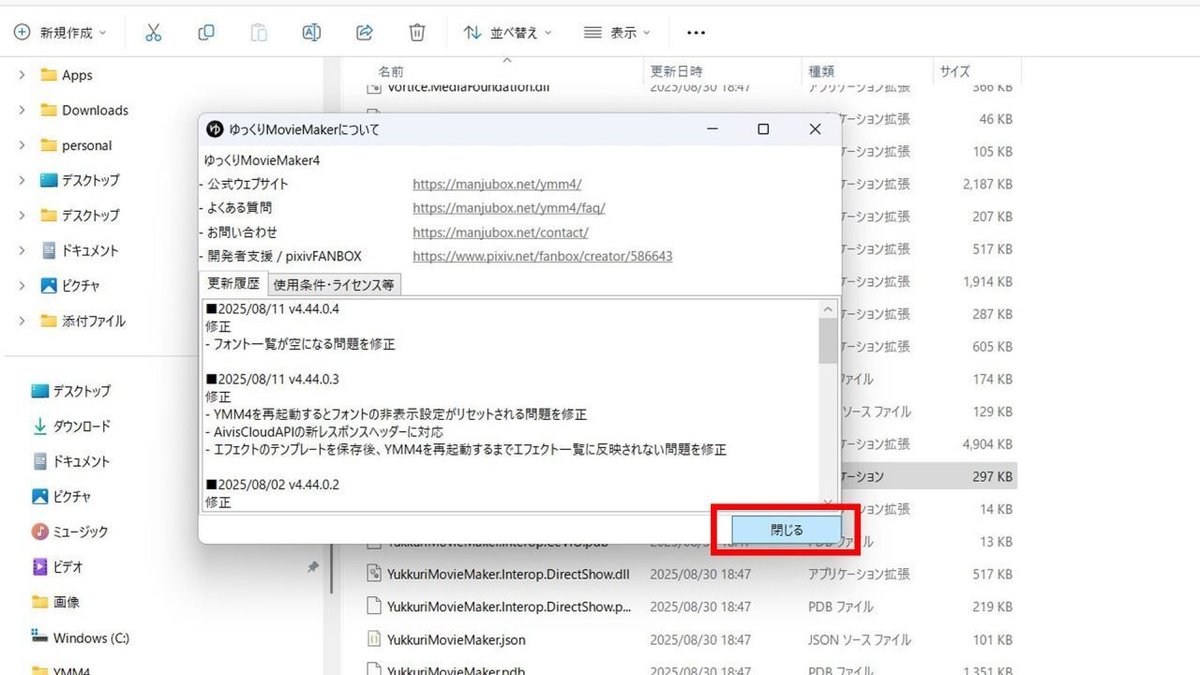Select the 更新履歴 tab
Image resolution: width=1200 pixels, height=675 pixels.
[232, 283]
